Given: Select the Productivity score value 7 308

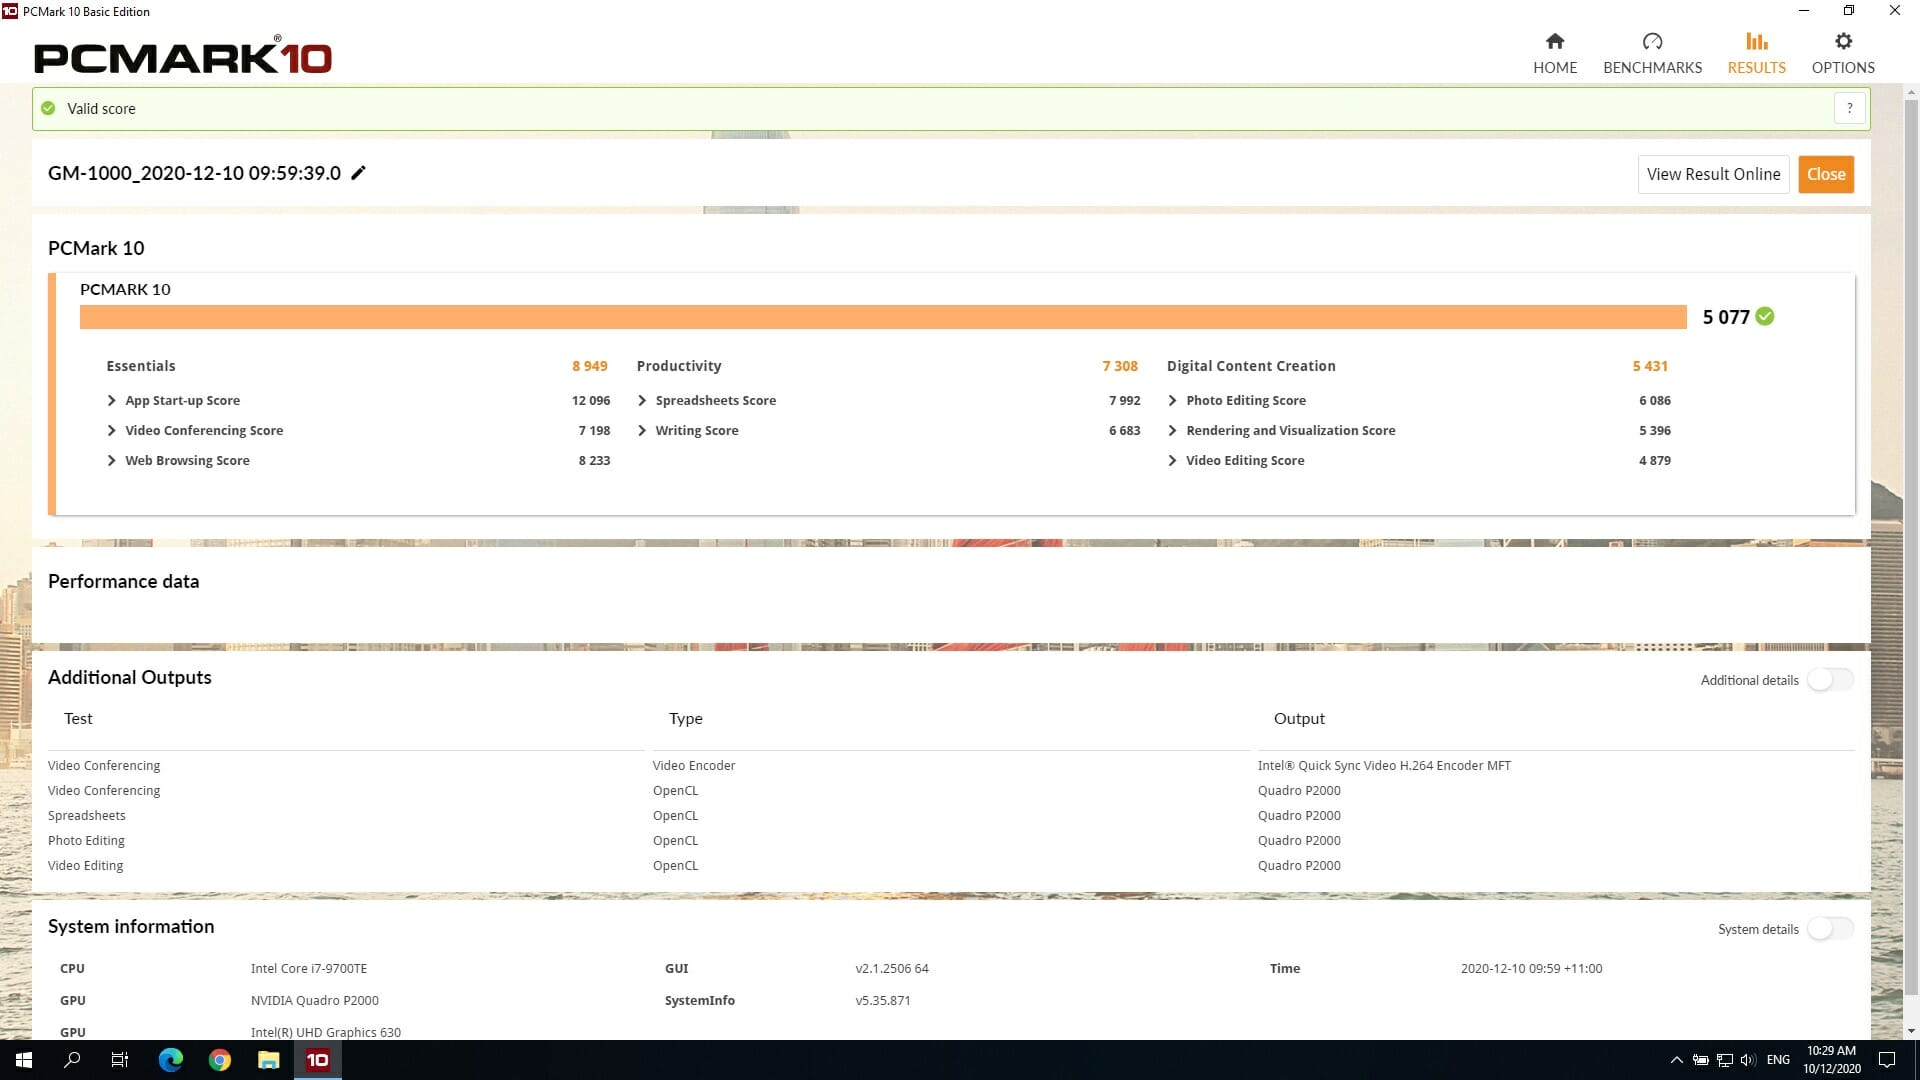Looking at the screenshot, I should (x=1120, y=366).
